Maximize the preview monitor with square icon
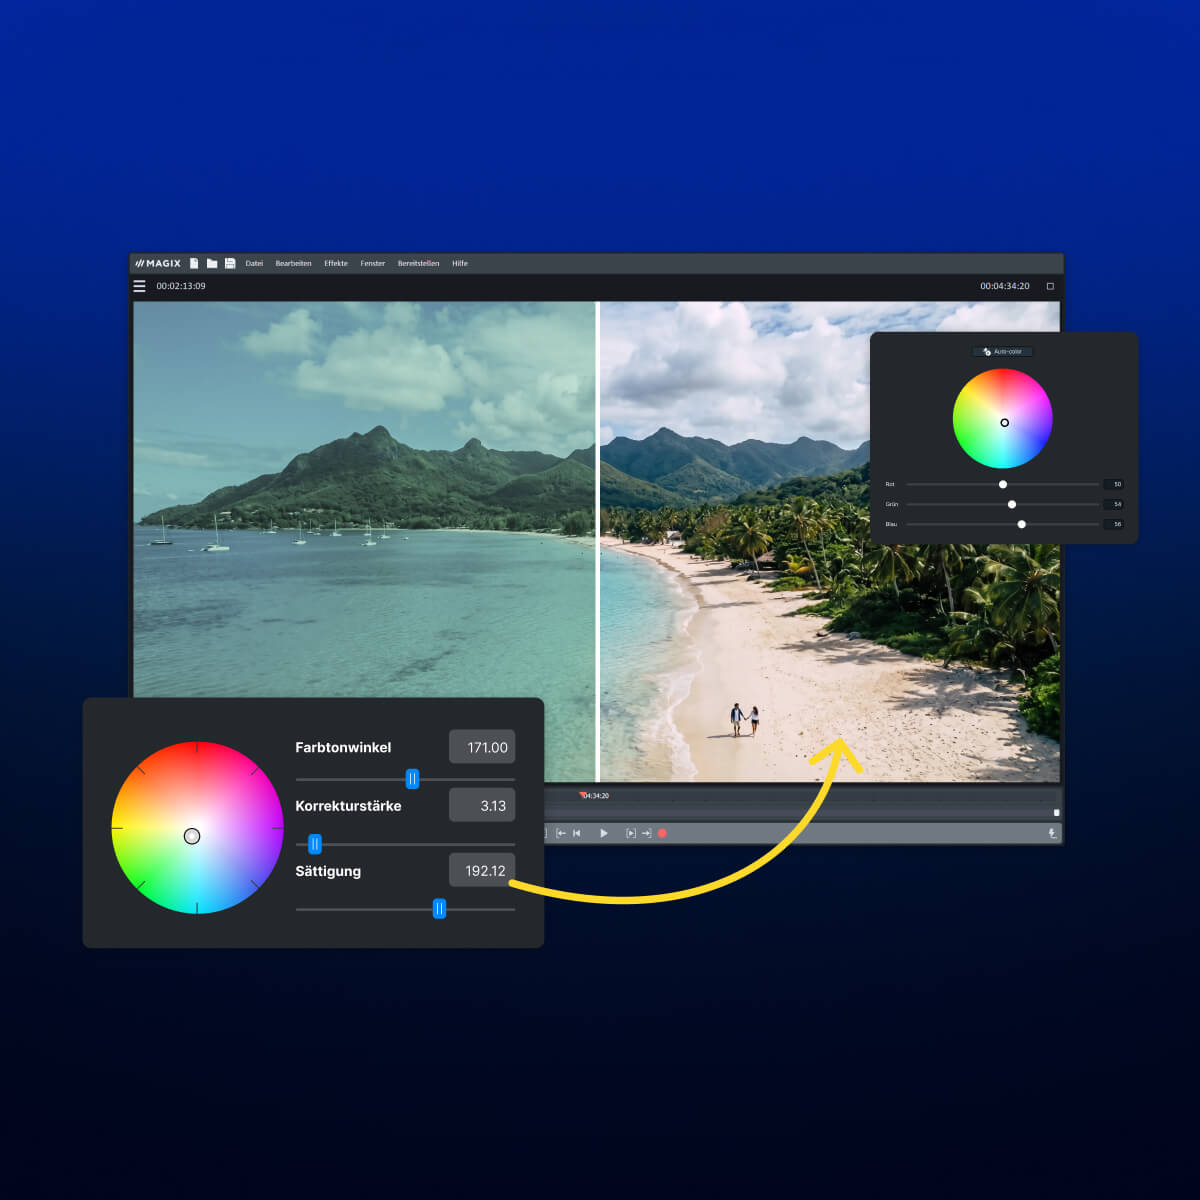 (1050, 286)
